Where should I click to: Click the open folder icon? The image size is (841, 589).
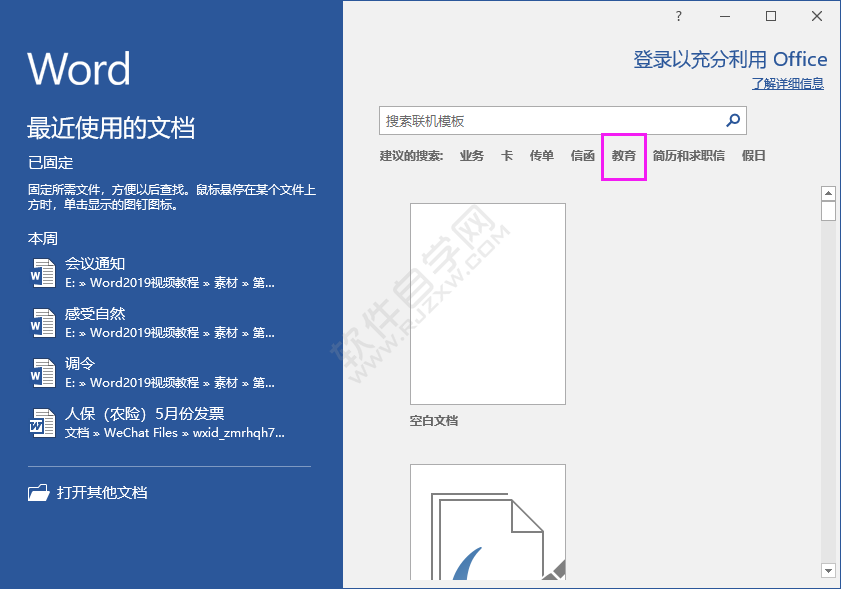[39, 492]
